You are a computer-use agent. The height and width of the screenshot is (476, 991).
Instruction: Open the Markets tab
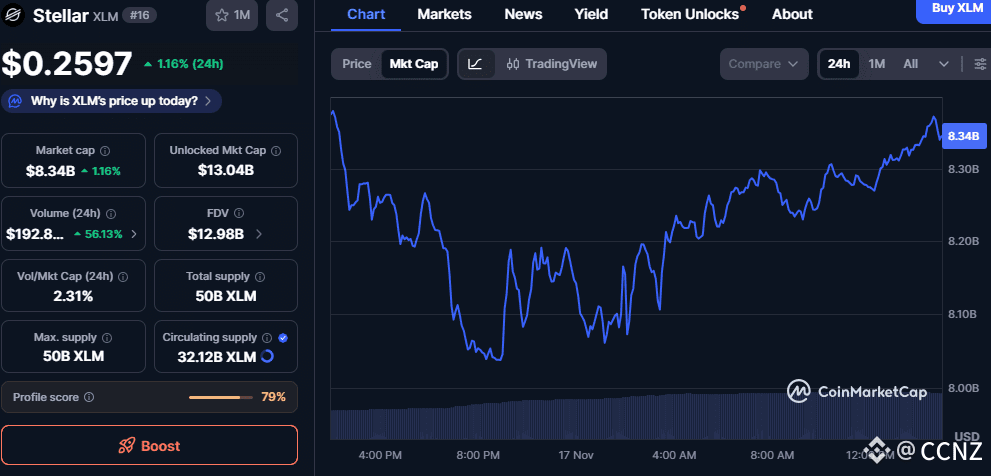click(444, 14)
